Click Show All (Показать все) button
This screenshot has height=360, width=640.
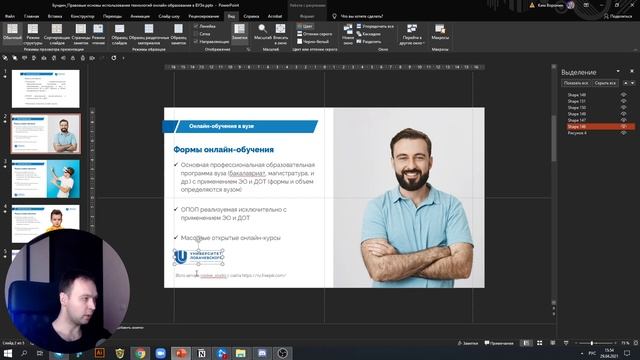[576, 83]
